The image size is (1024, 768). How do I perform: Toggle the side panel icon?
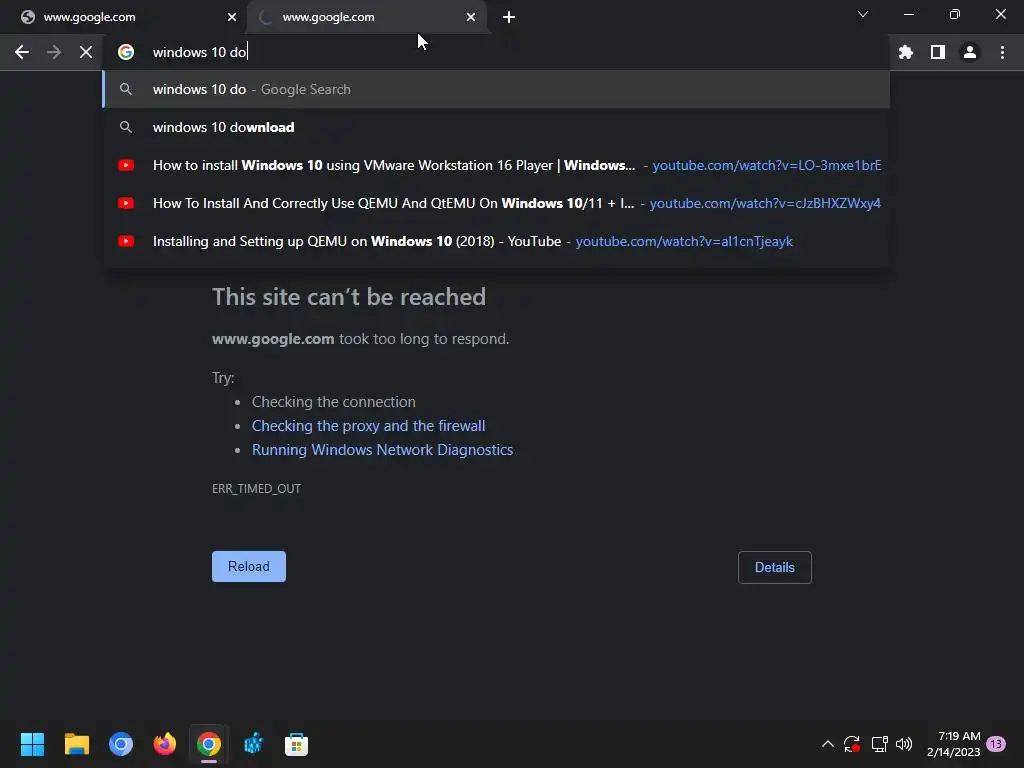(x=938, y=52)
